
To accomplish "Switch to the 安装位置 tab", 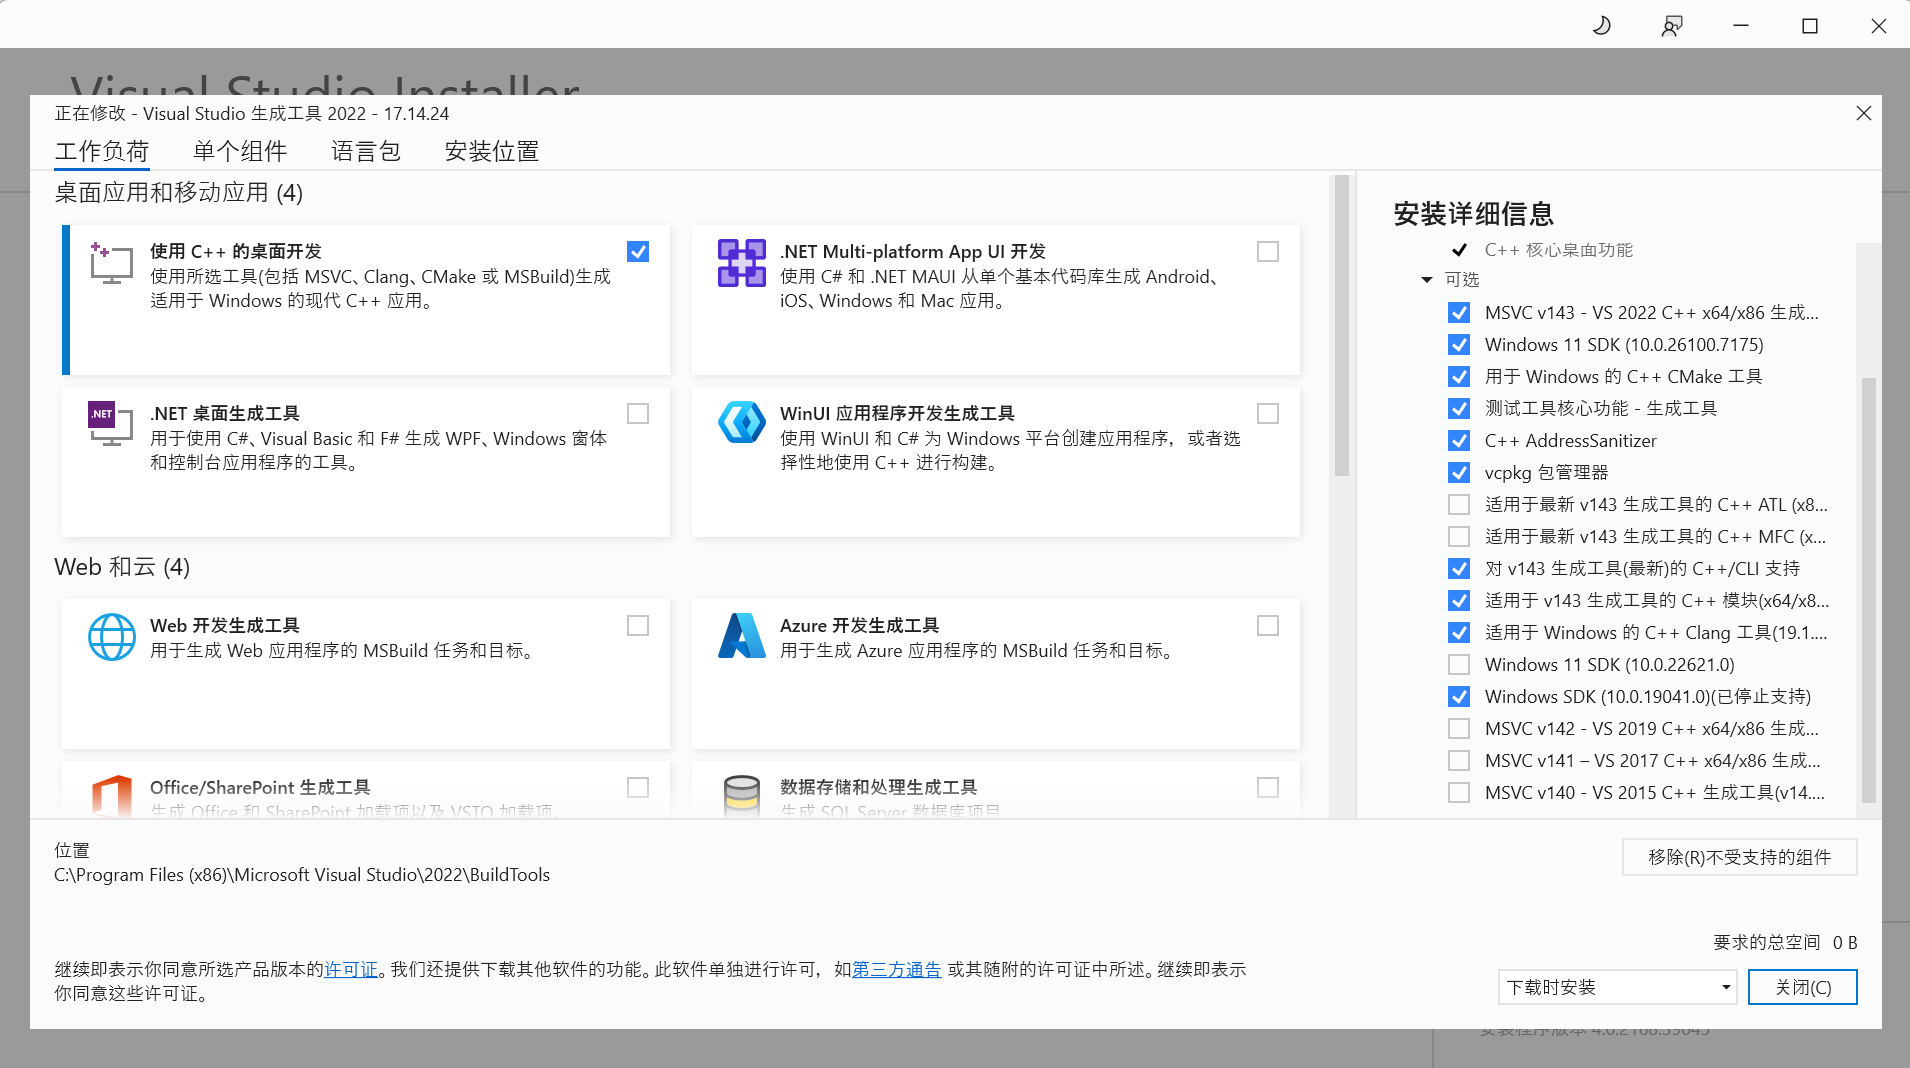I will (x=492, y=151).
